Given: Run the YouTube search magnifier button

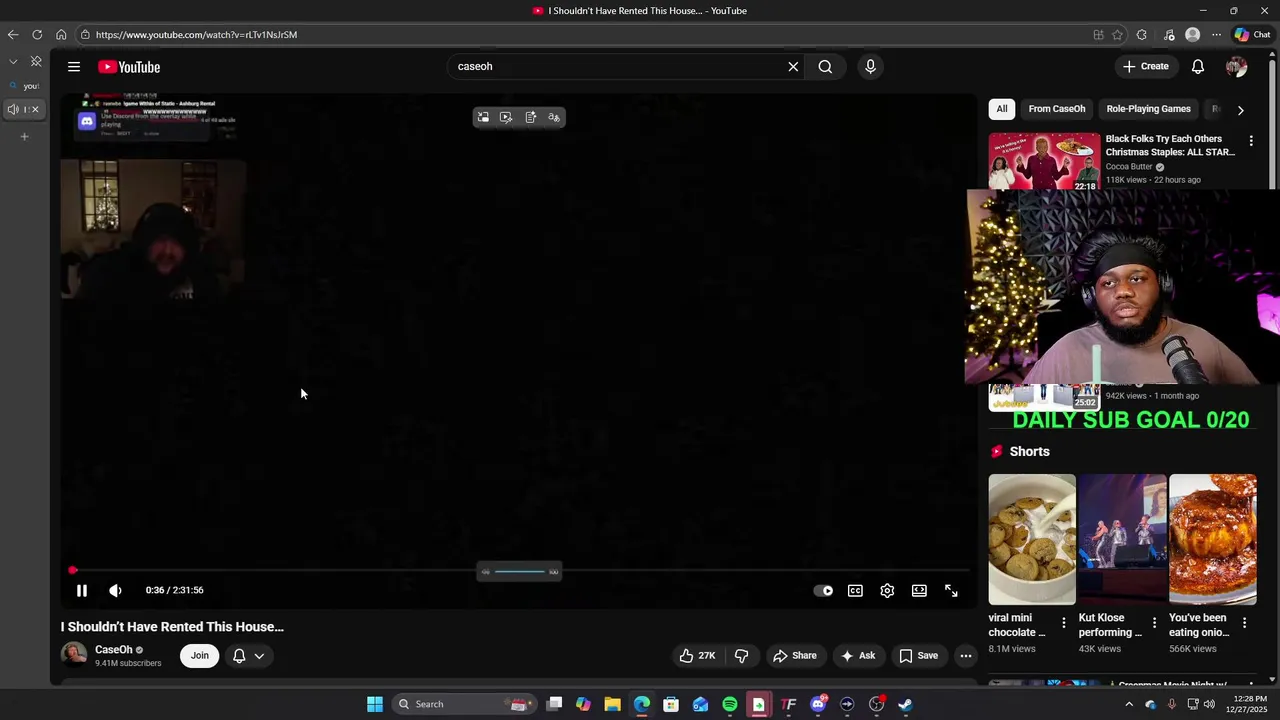Looking at the screenshot, I should (x=825, y=67).
